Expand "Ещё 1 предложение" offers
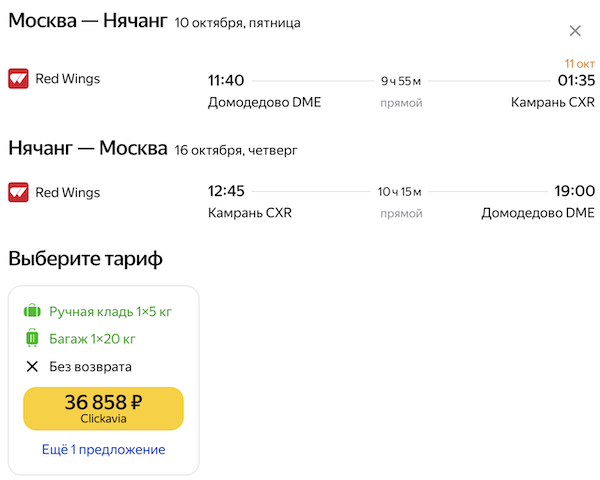The image size is (600, 480). 103,450
